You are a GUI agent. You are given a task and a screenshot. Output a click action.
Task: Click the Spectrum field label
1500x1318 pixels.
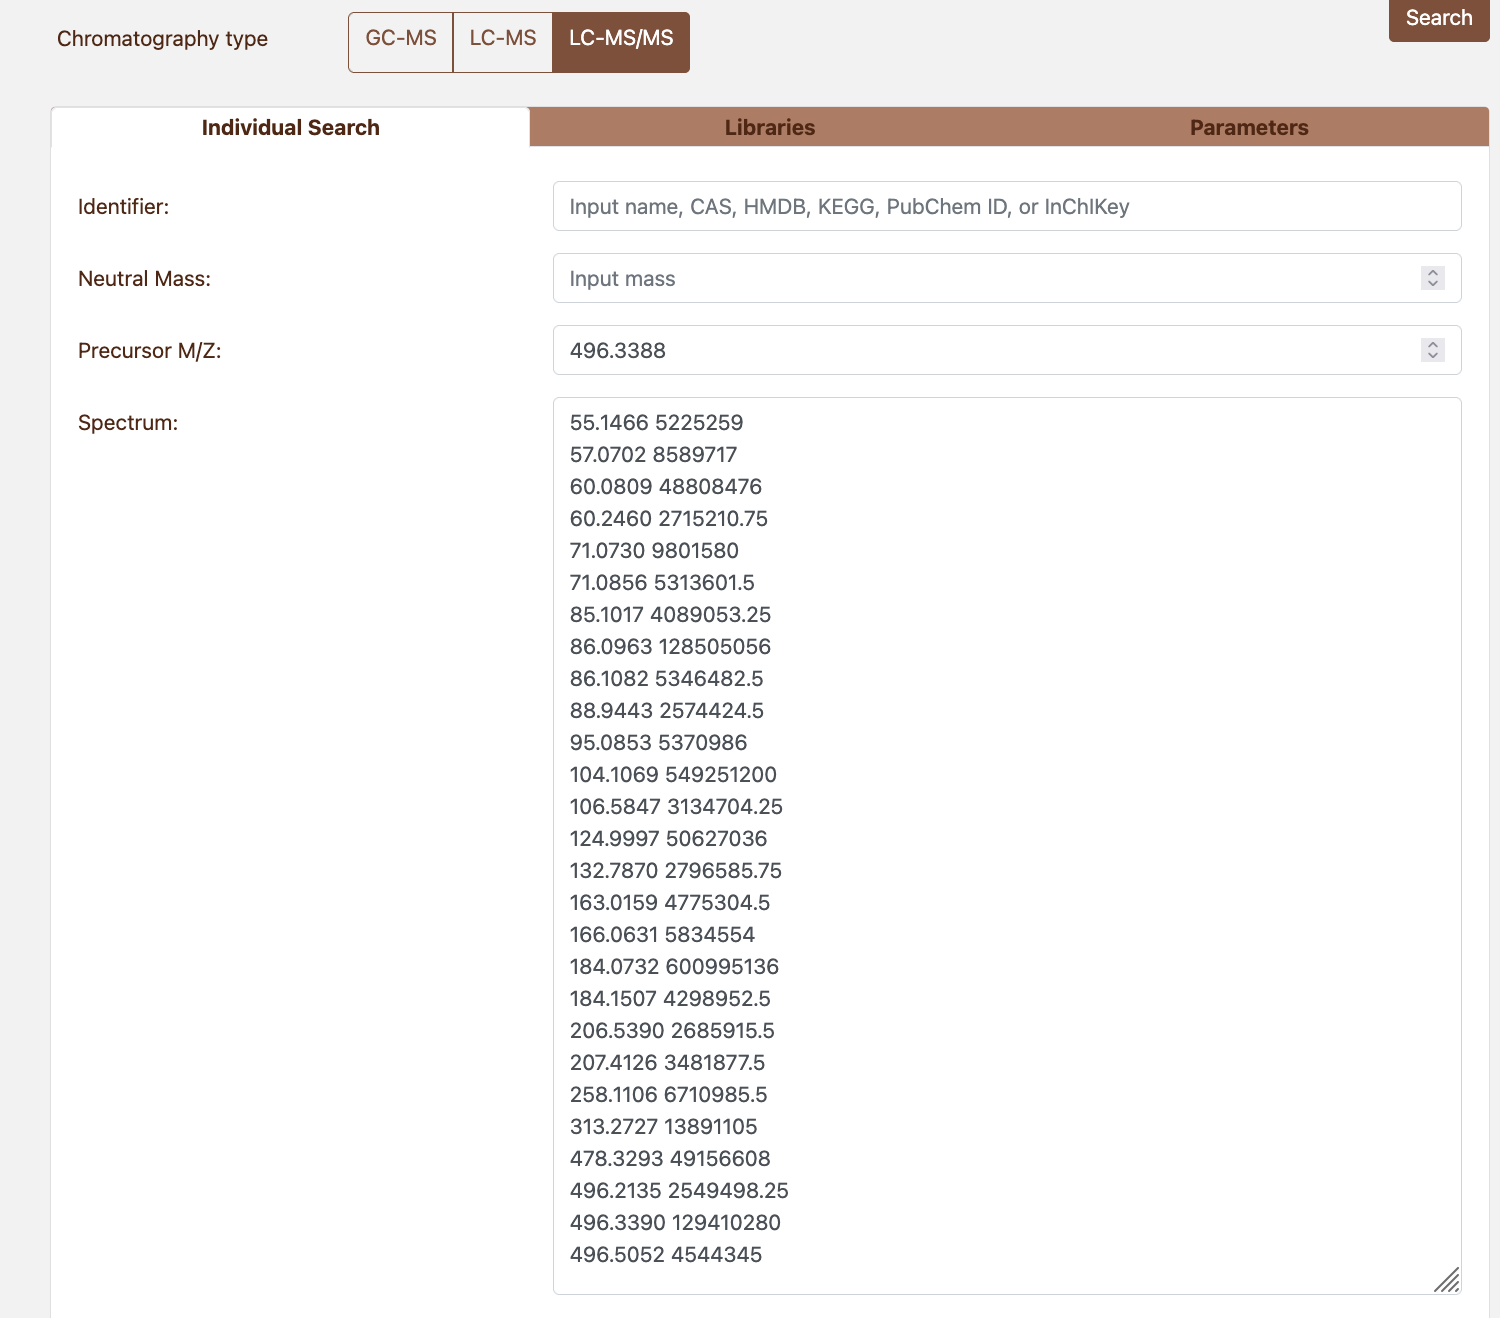tap(126, 422)
